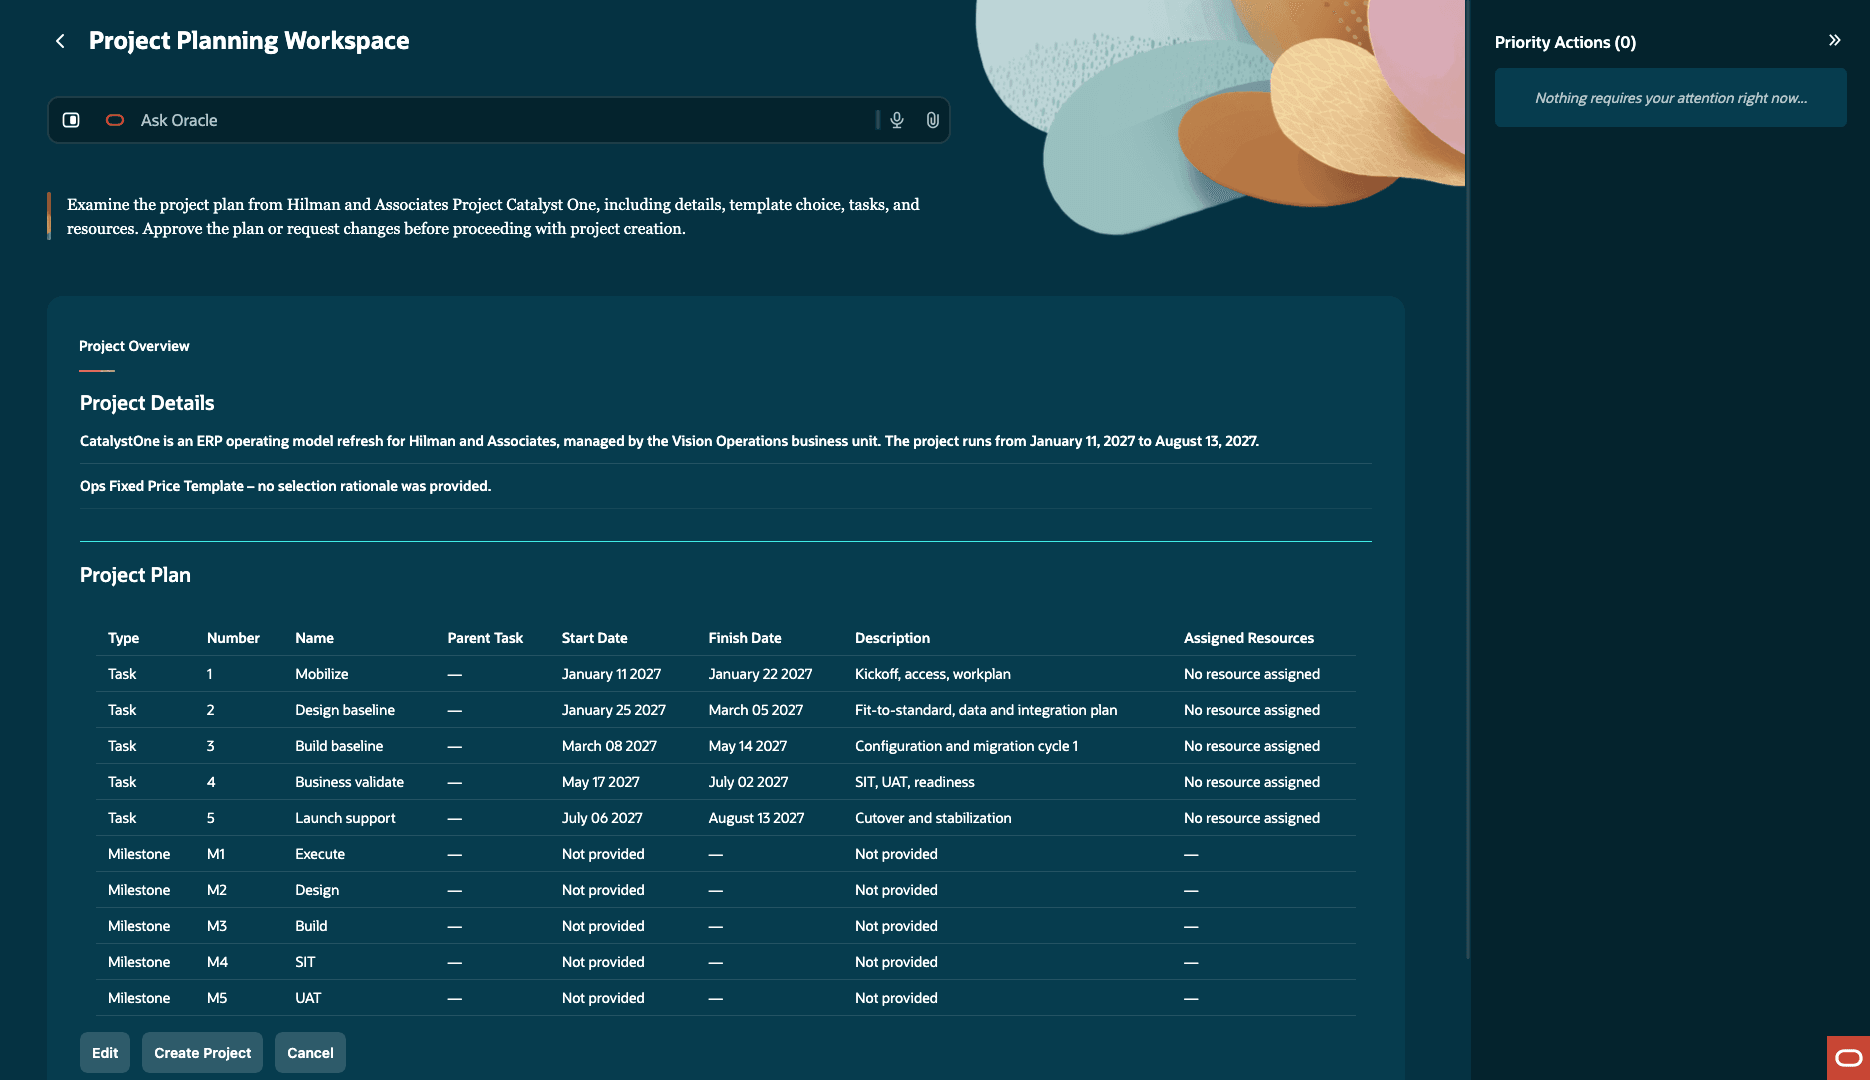This screenshot has width=1870, height=1080.
Task: Select the Build milestone name in row M3
Action: (311, 926)
